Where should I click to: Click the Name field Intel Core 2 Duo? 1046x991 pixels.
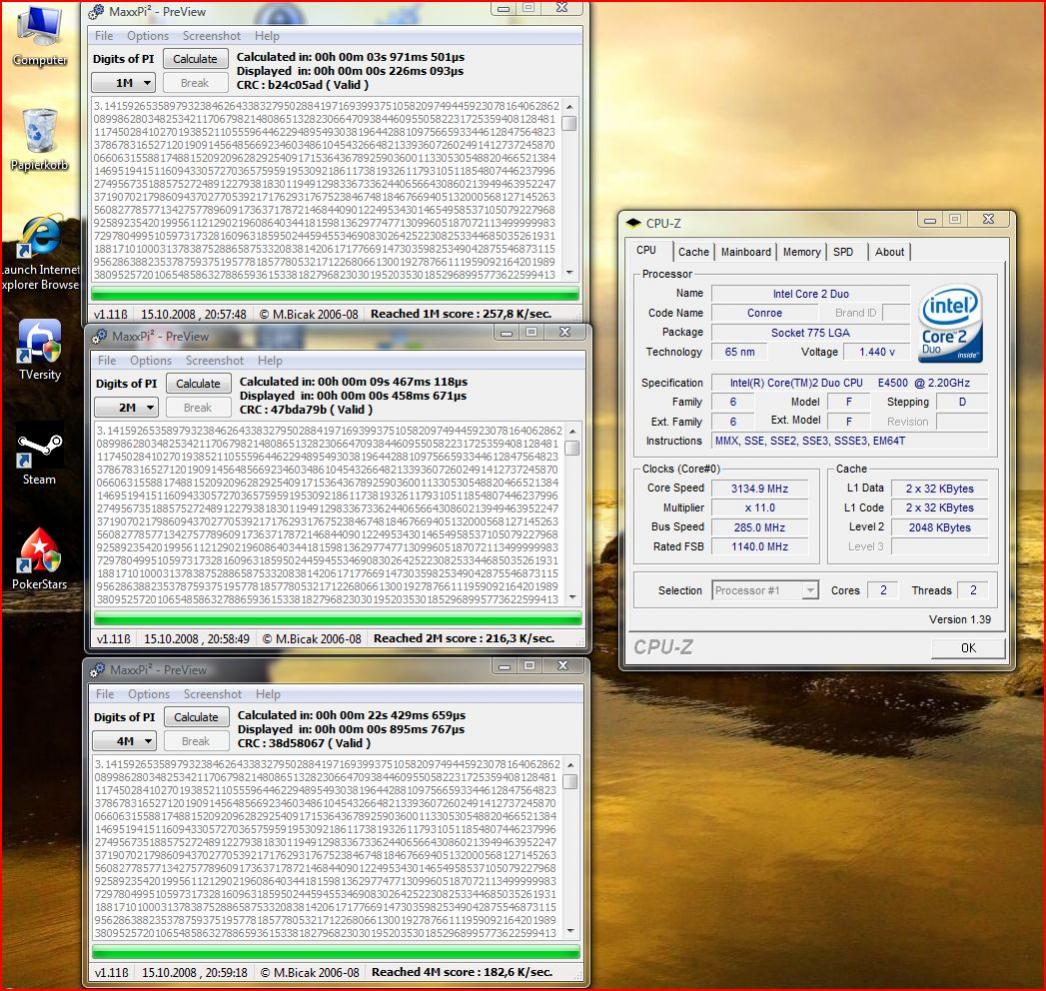click(811, 293)
